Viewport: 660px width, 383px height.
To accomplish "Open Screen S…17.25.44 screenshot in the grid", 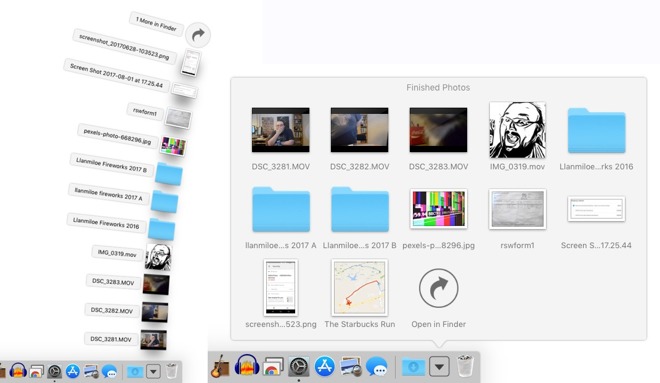I will (x=596, y=209).
